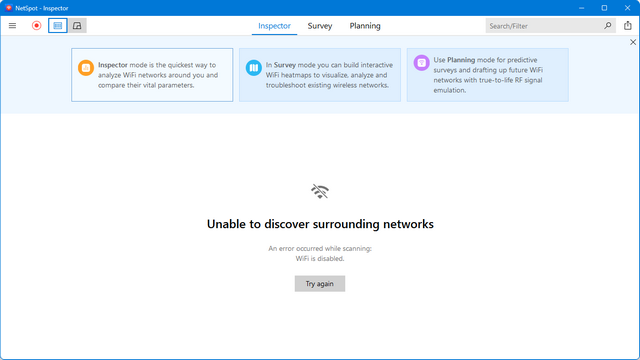Open the hamburger menu

point(12,26)
